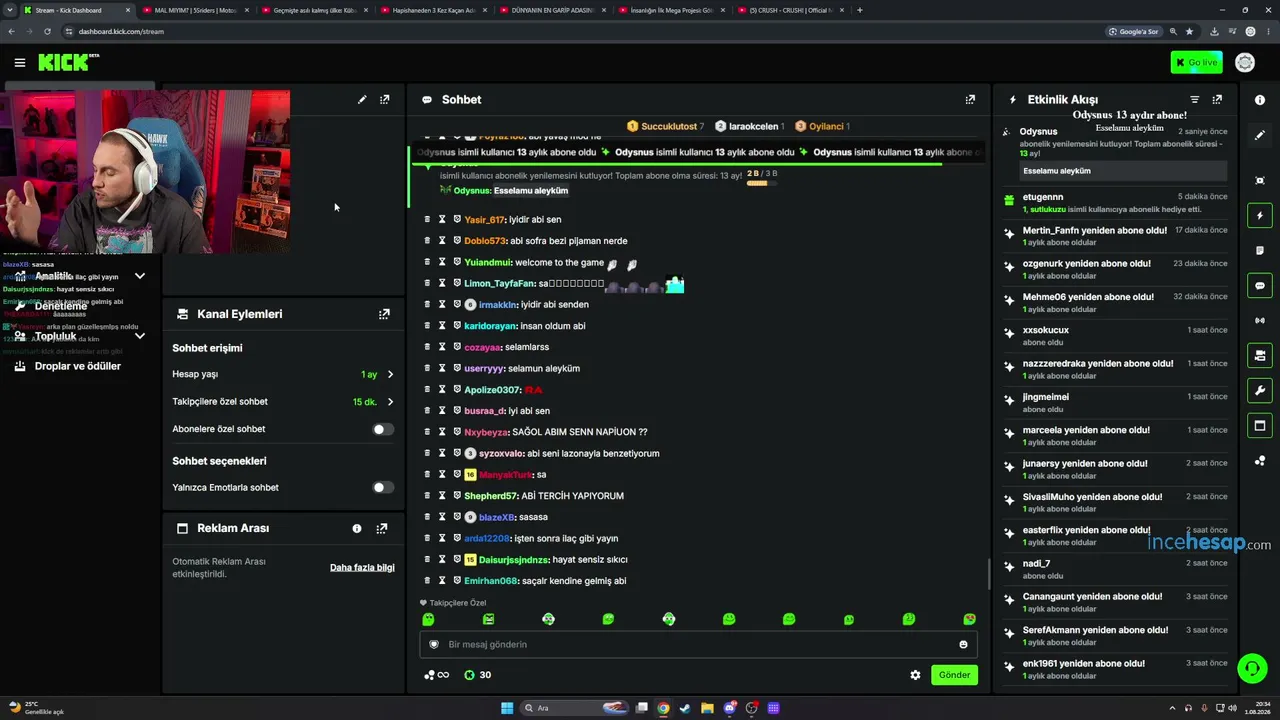
Task: Toggle Abonelere özel sohbet switch
Action: click(x=383, y=429)
